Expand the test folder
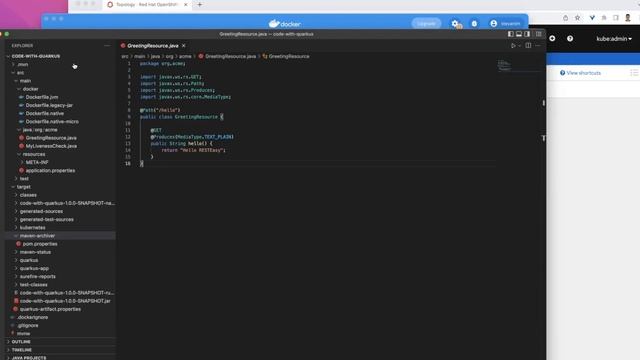Image resolution: width=640 pixels, height=360 pixels. (24, 179)
